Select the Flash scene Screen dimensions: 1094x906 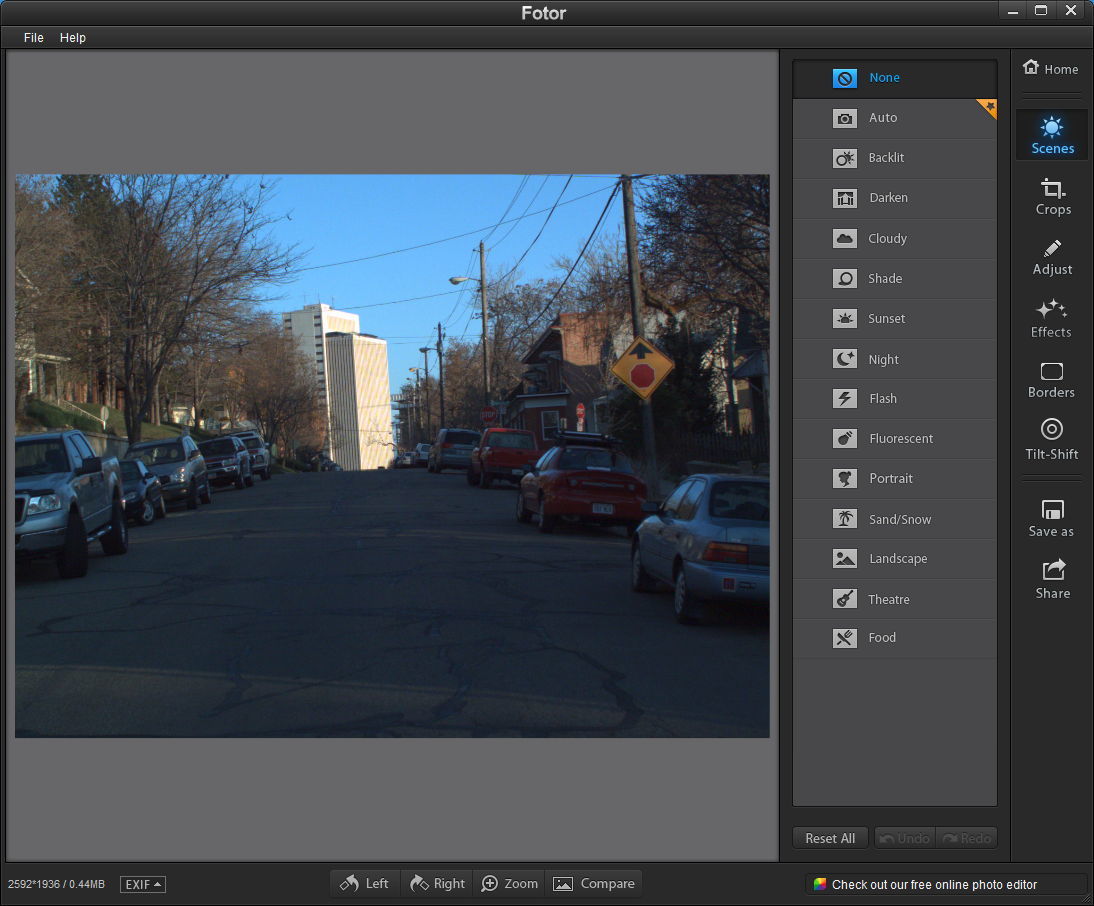pos(894,399)
